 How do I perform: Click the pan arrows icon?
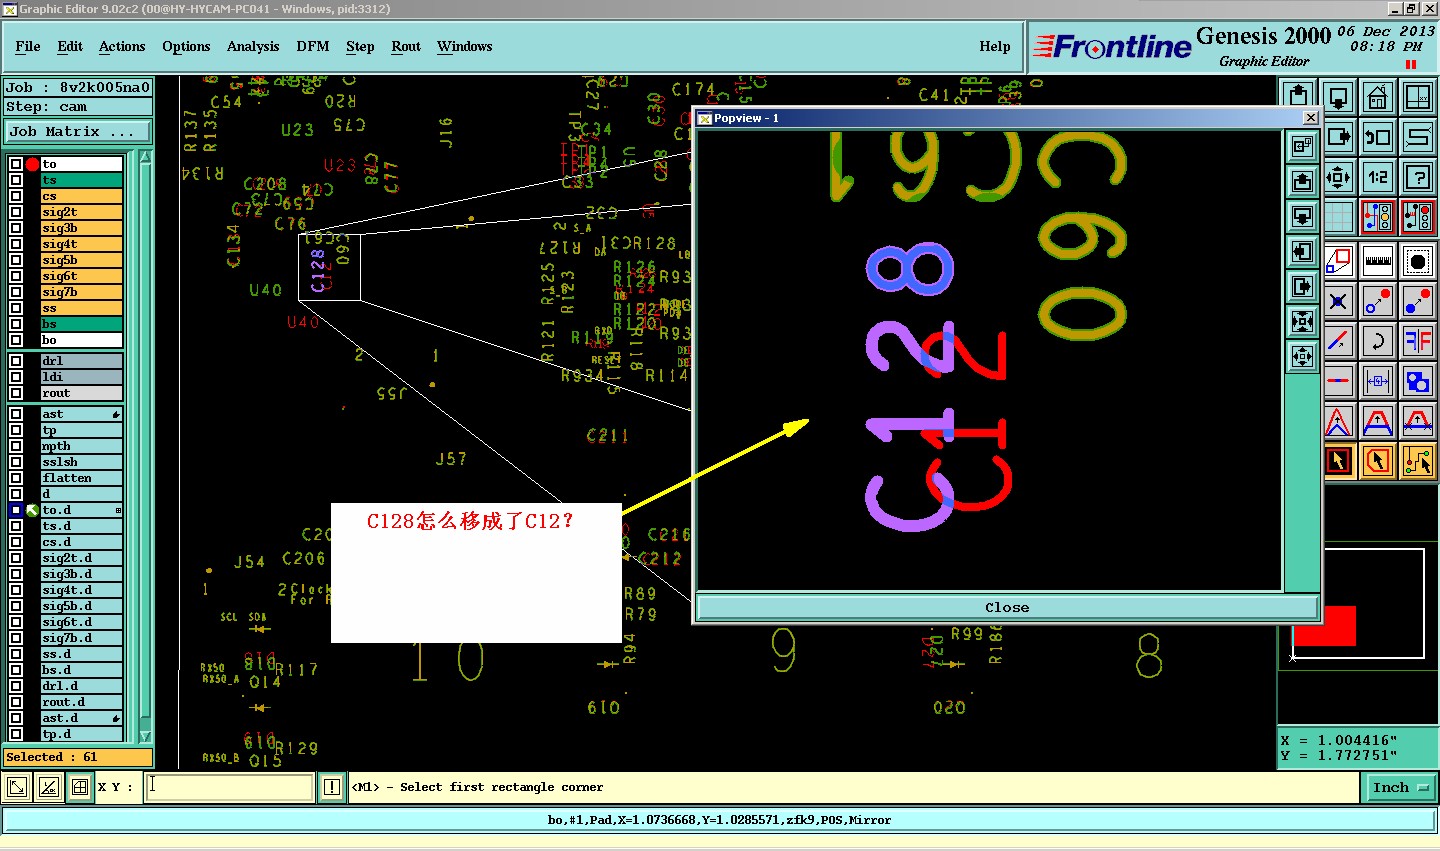point(1338,177)
